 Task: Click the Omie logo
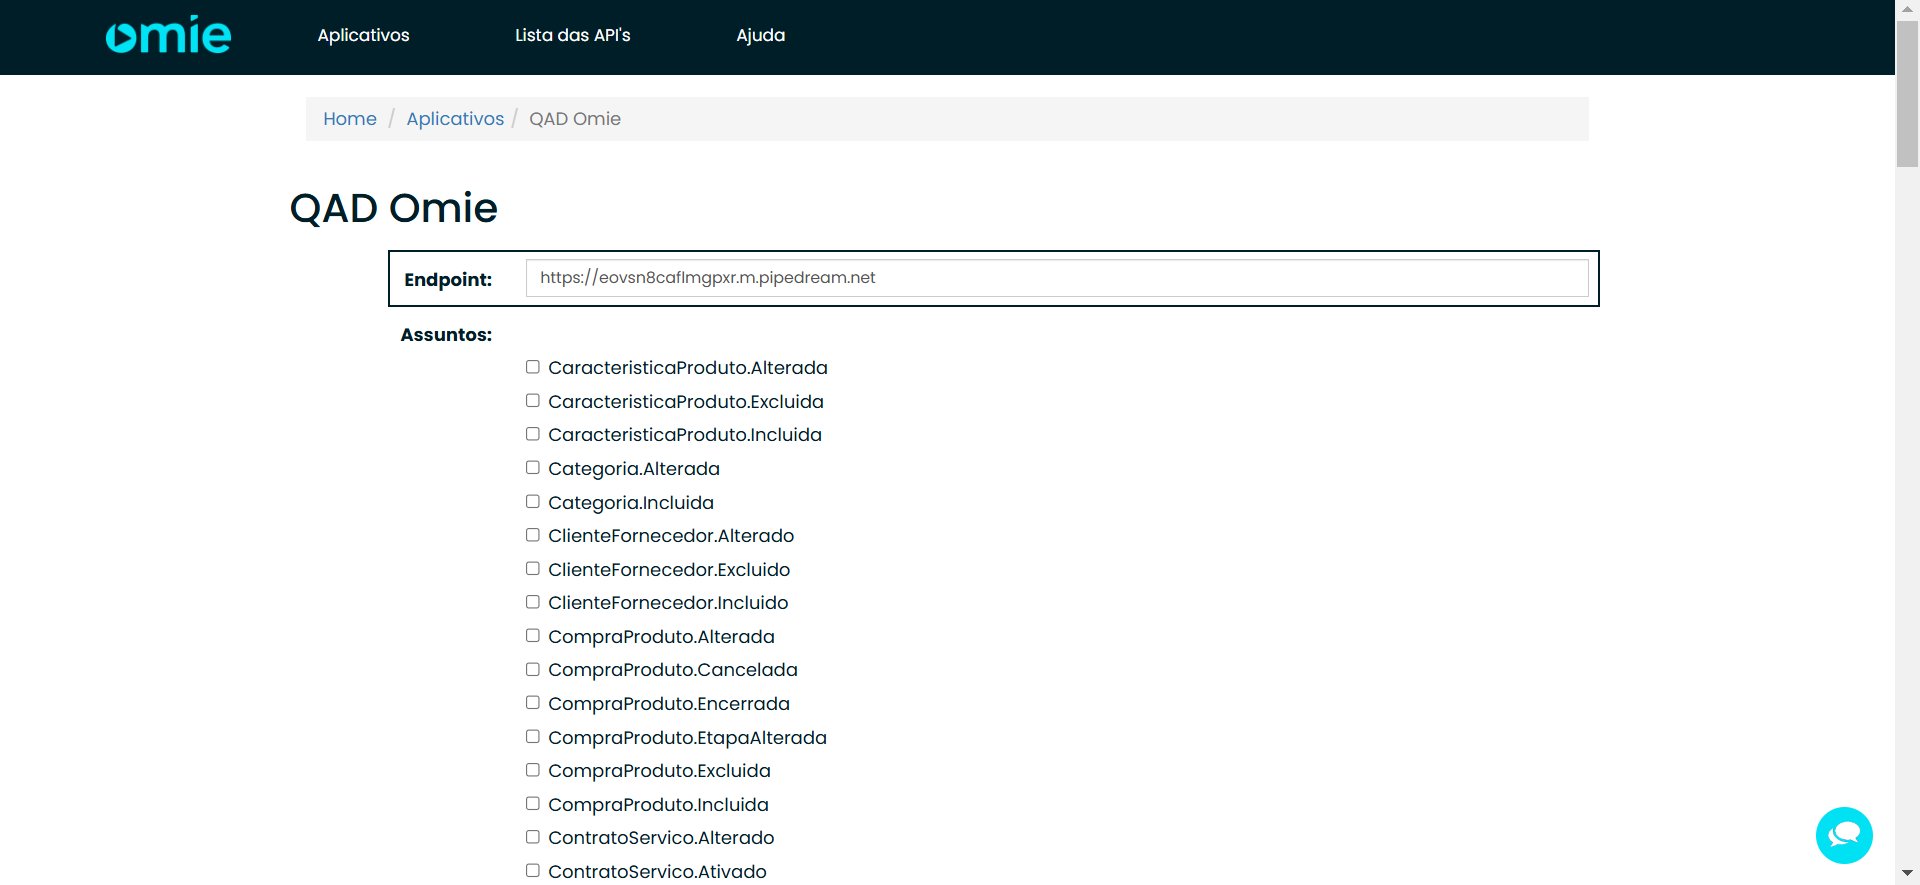168,36
